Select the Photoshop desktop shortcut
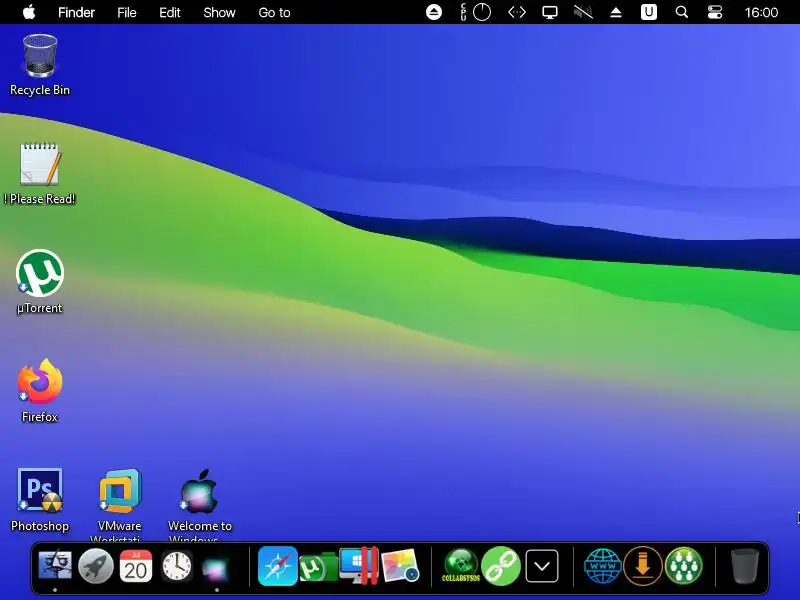 point(40,500)
